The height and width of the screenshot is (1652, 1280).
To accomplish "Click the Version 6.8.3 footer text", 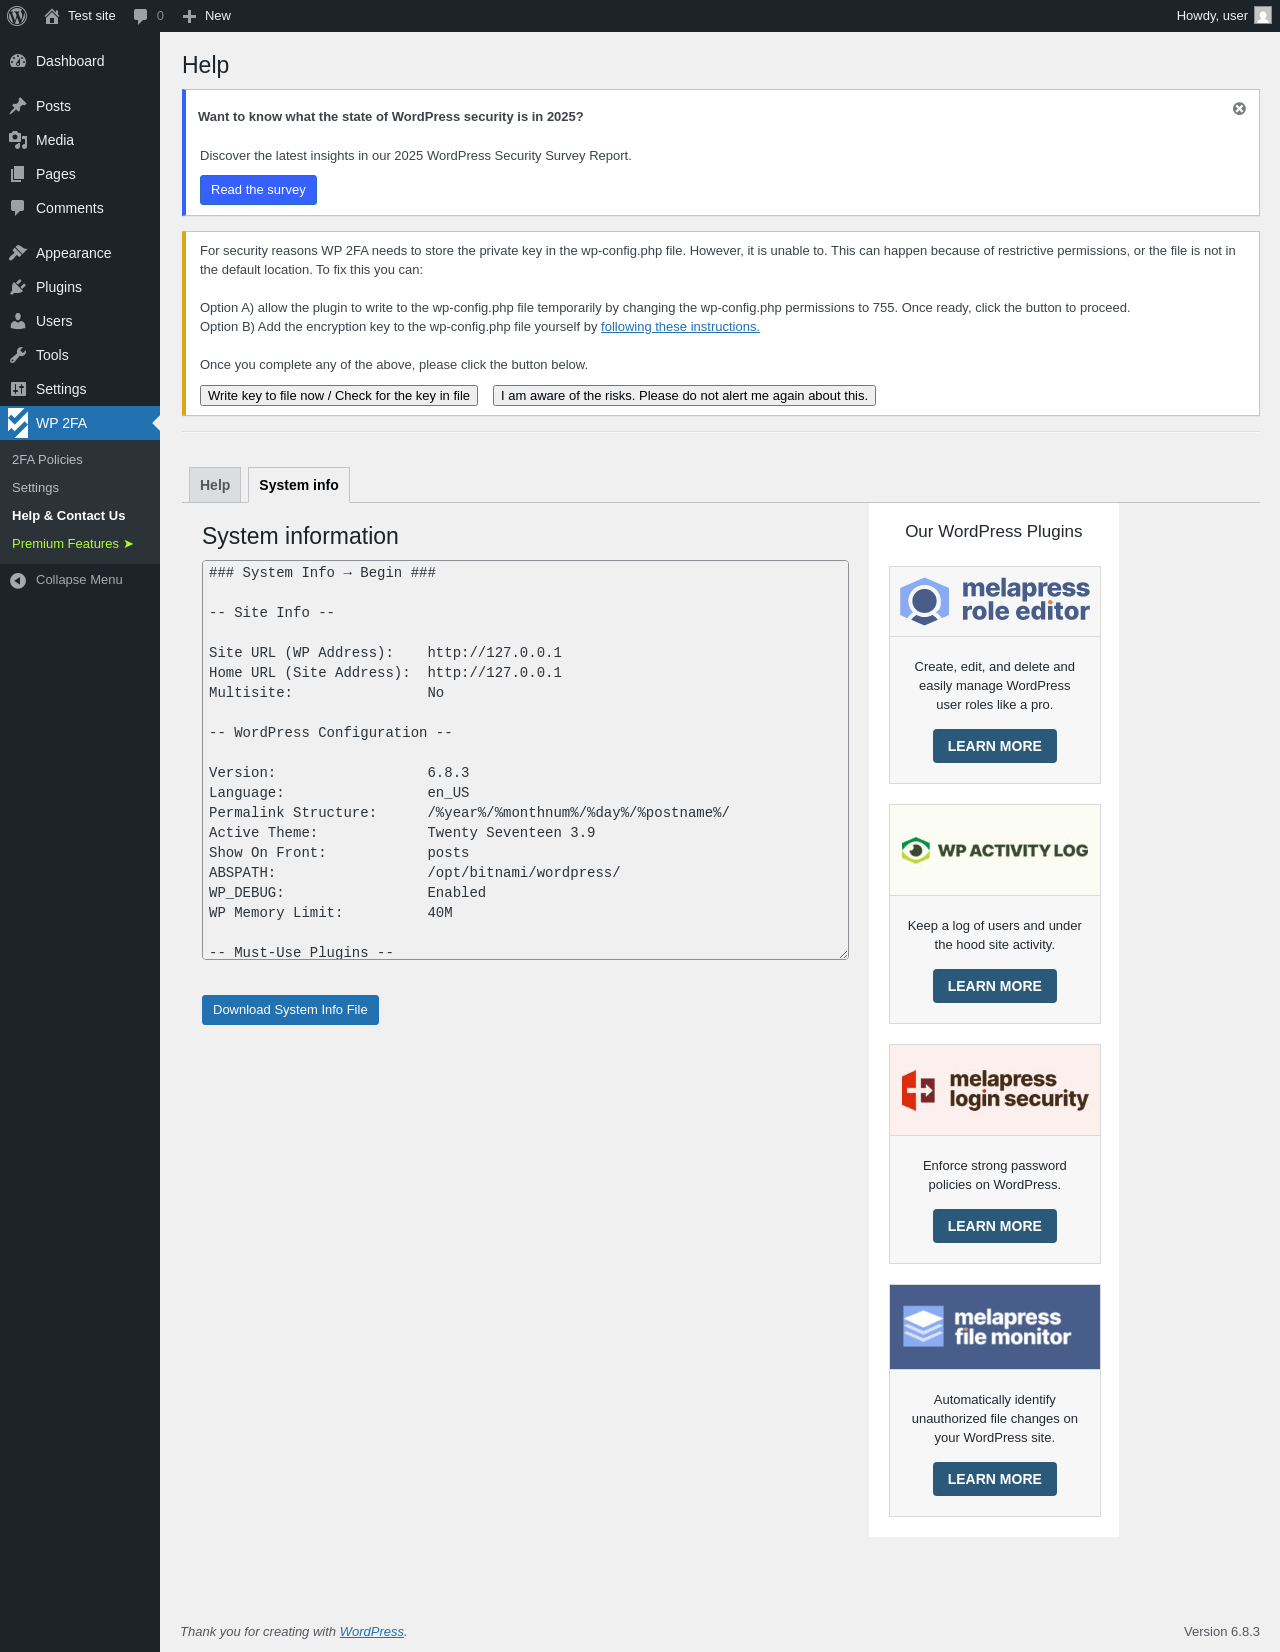I will (1222, 1631).
